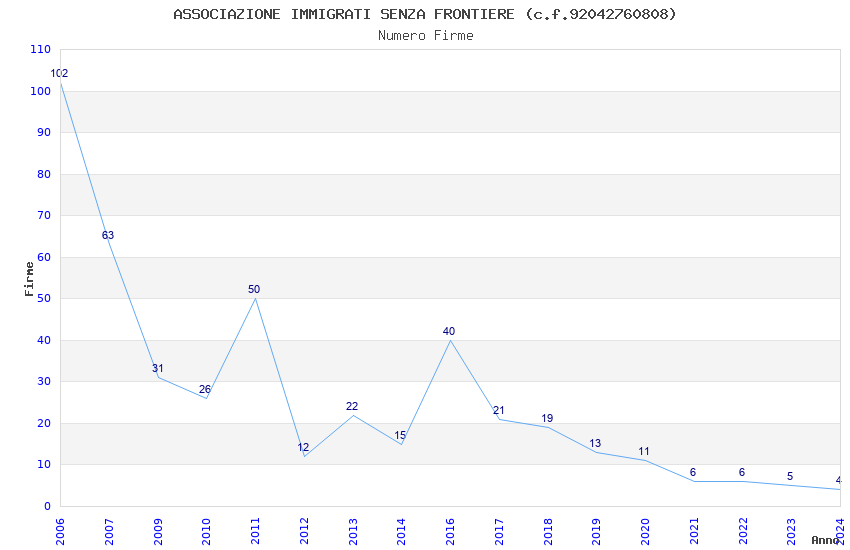Click the 13 data label for 2019
The width and height of the screenshot is (850, 550).
pyautogui.click(x=595, y=443)
